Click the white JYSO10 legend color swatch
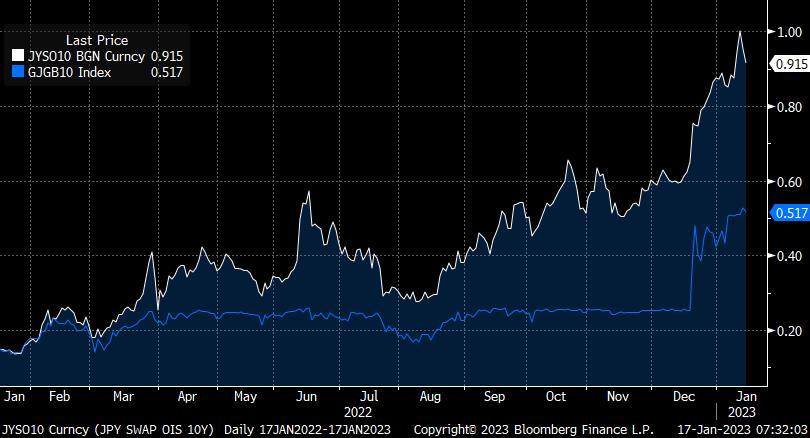The height and width of the screenshot is (438, 810). pos(17,57)
